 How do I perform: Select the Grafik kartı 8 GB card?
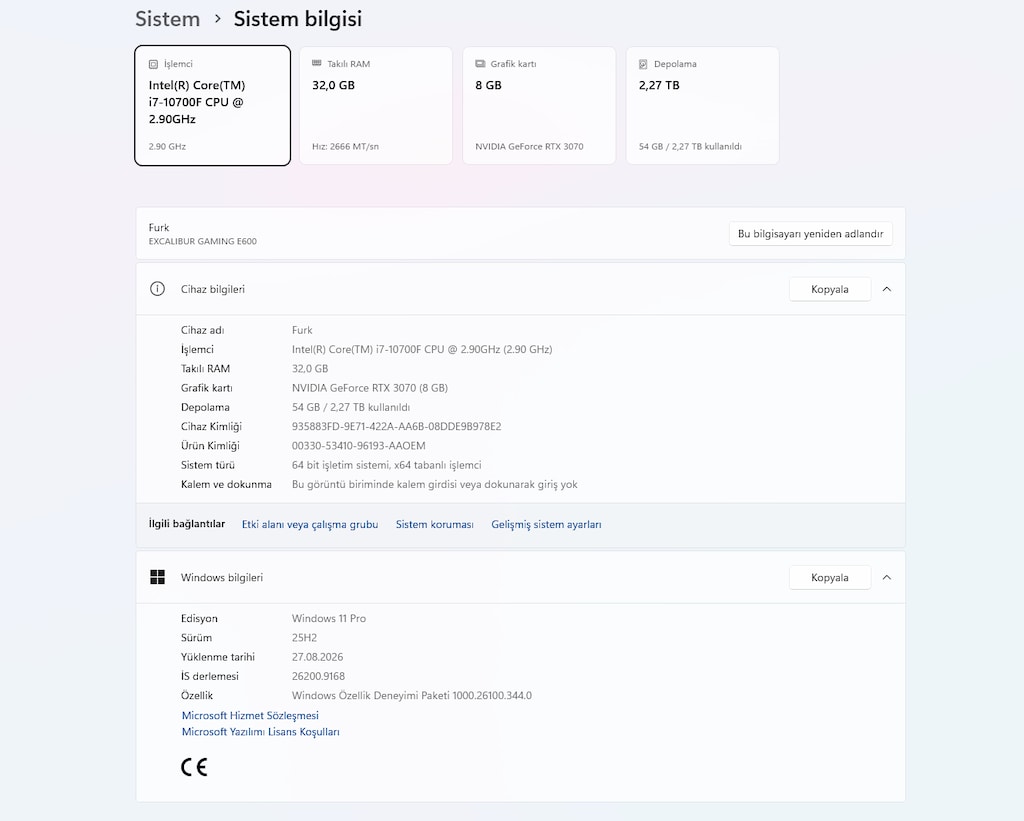point(539,106)
